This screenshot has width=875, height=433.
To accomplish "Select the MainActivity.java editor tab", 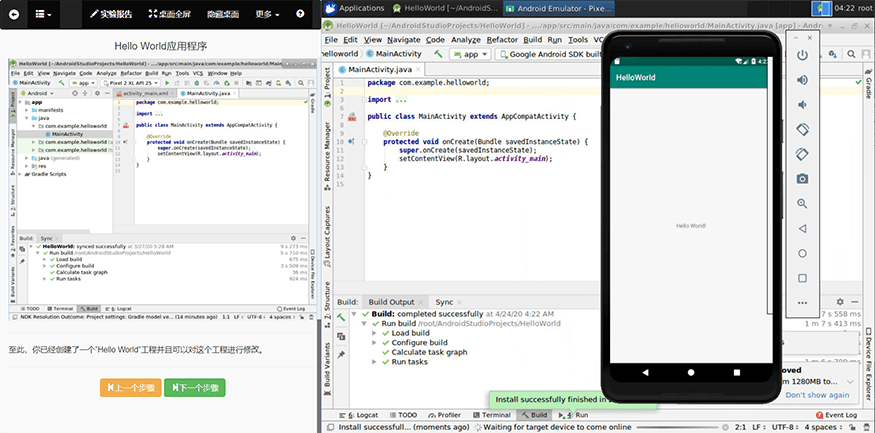I will point(379,70).
